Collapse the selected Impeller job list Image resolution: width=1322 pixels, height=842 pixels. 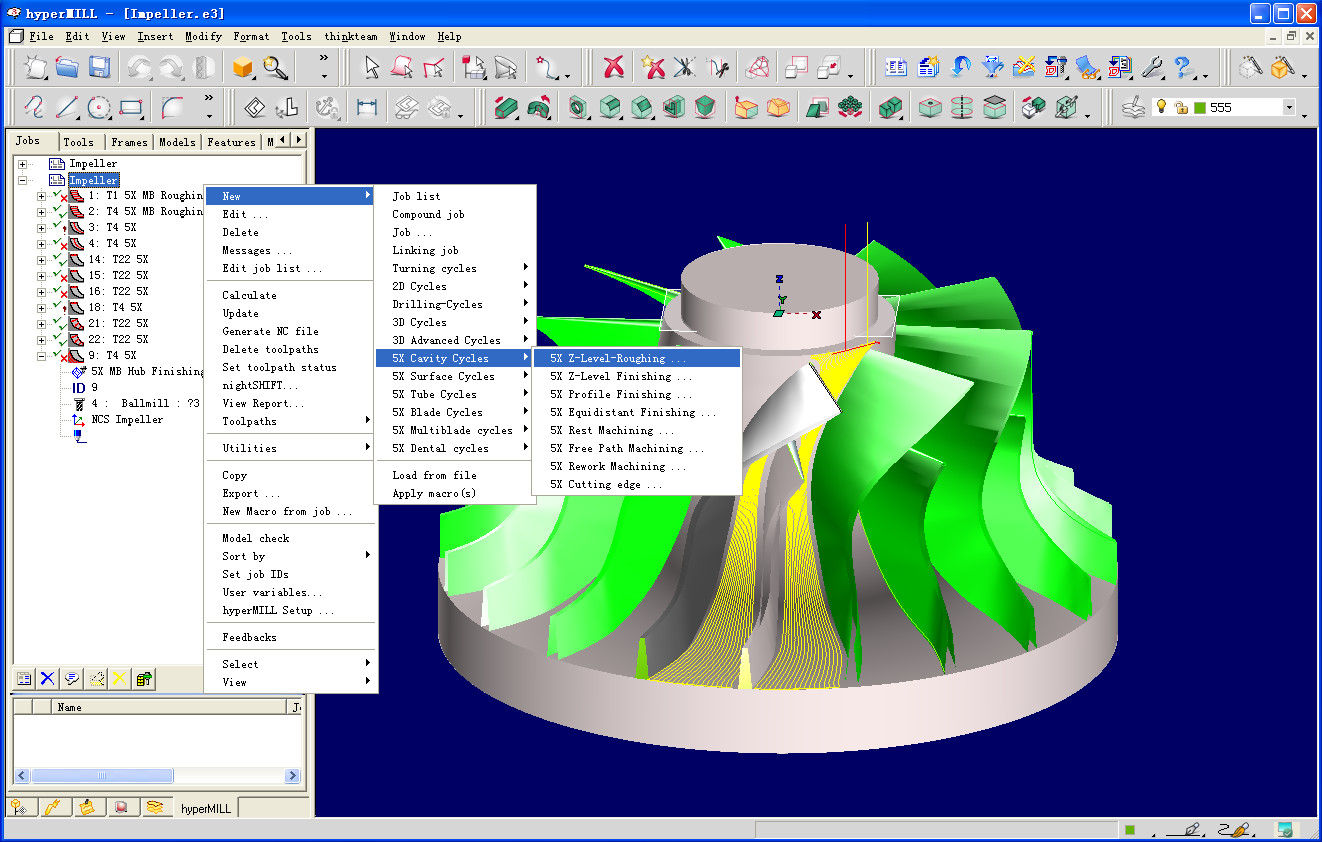22,181
